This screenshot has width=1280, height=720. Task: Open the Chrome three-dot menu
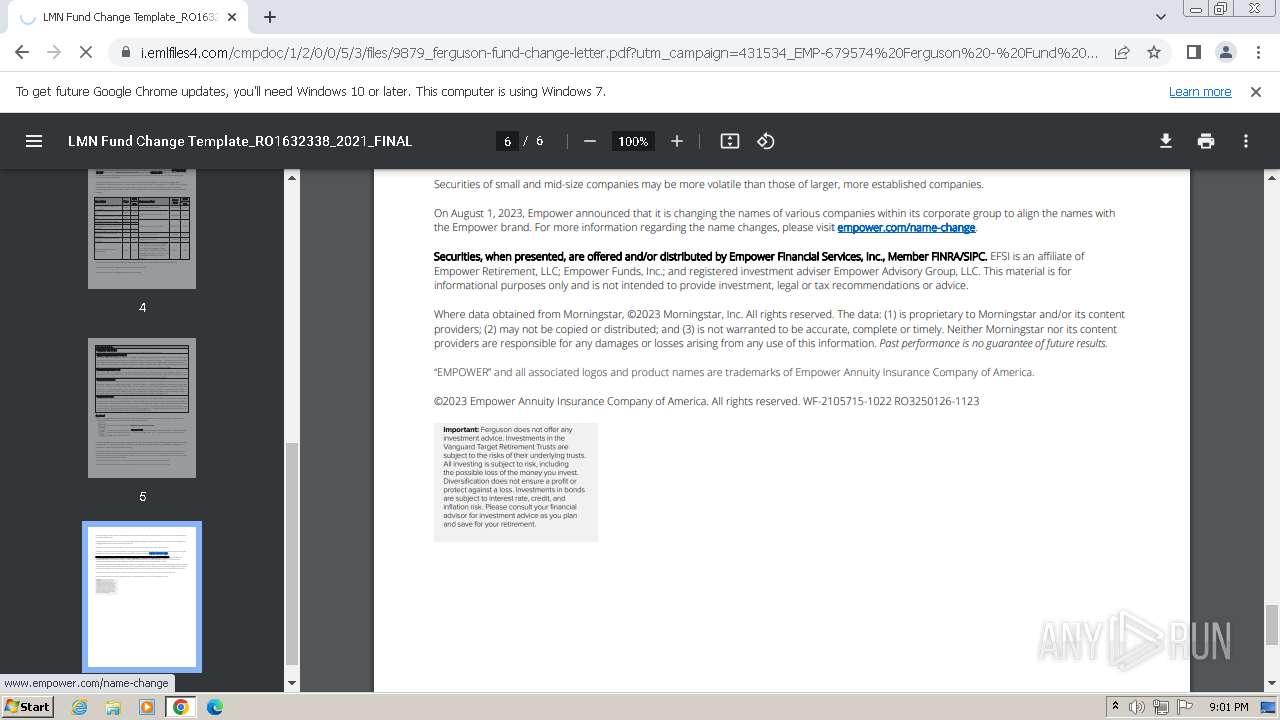[1257, 52]
